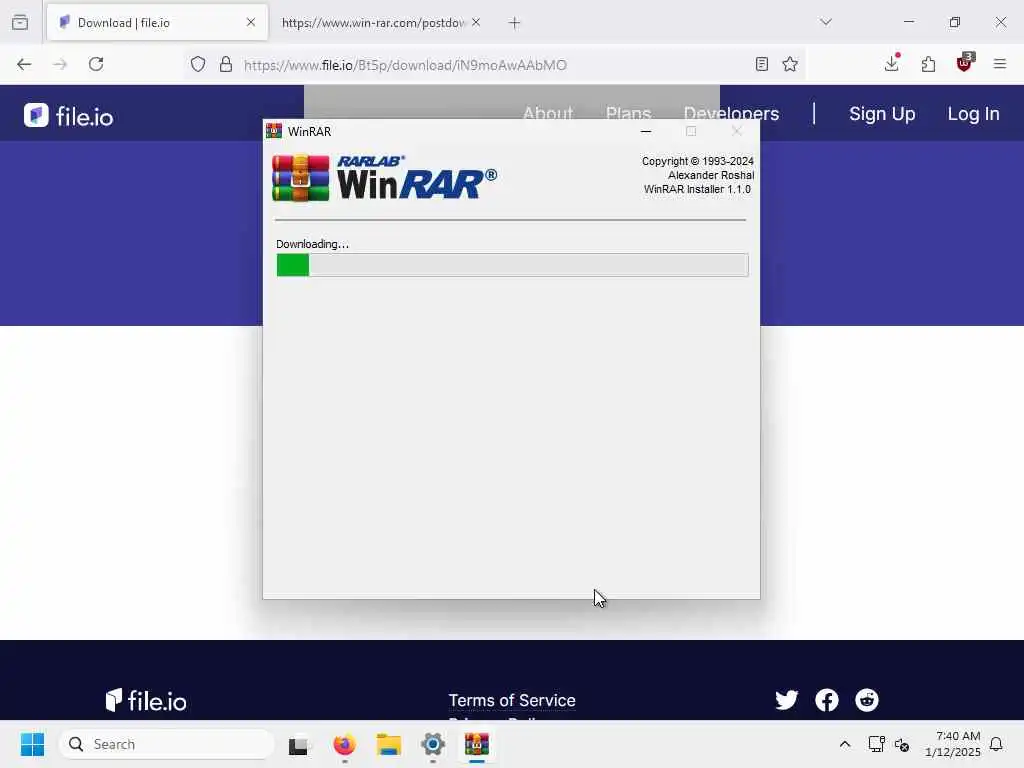The height and width of the screenshot is (768, 1024).
Task: Click the WinRAR taskbar icon
Action: (x=477, y=744)
